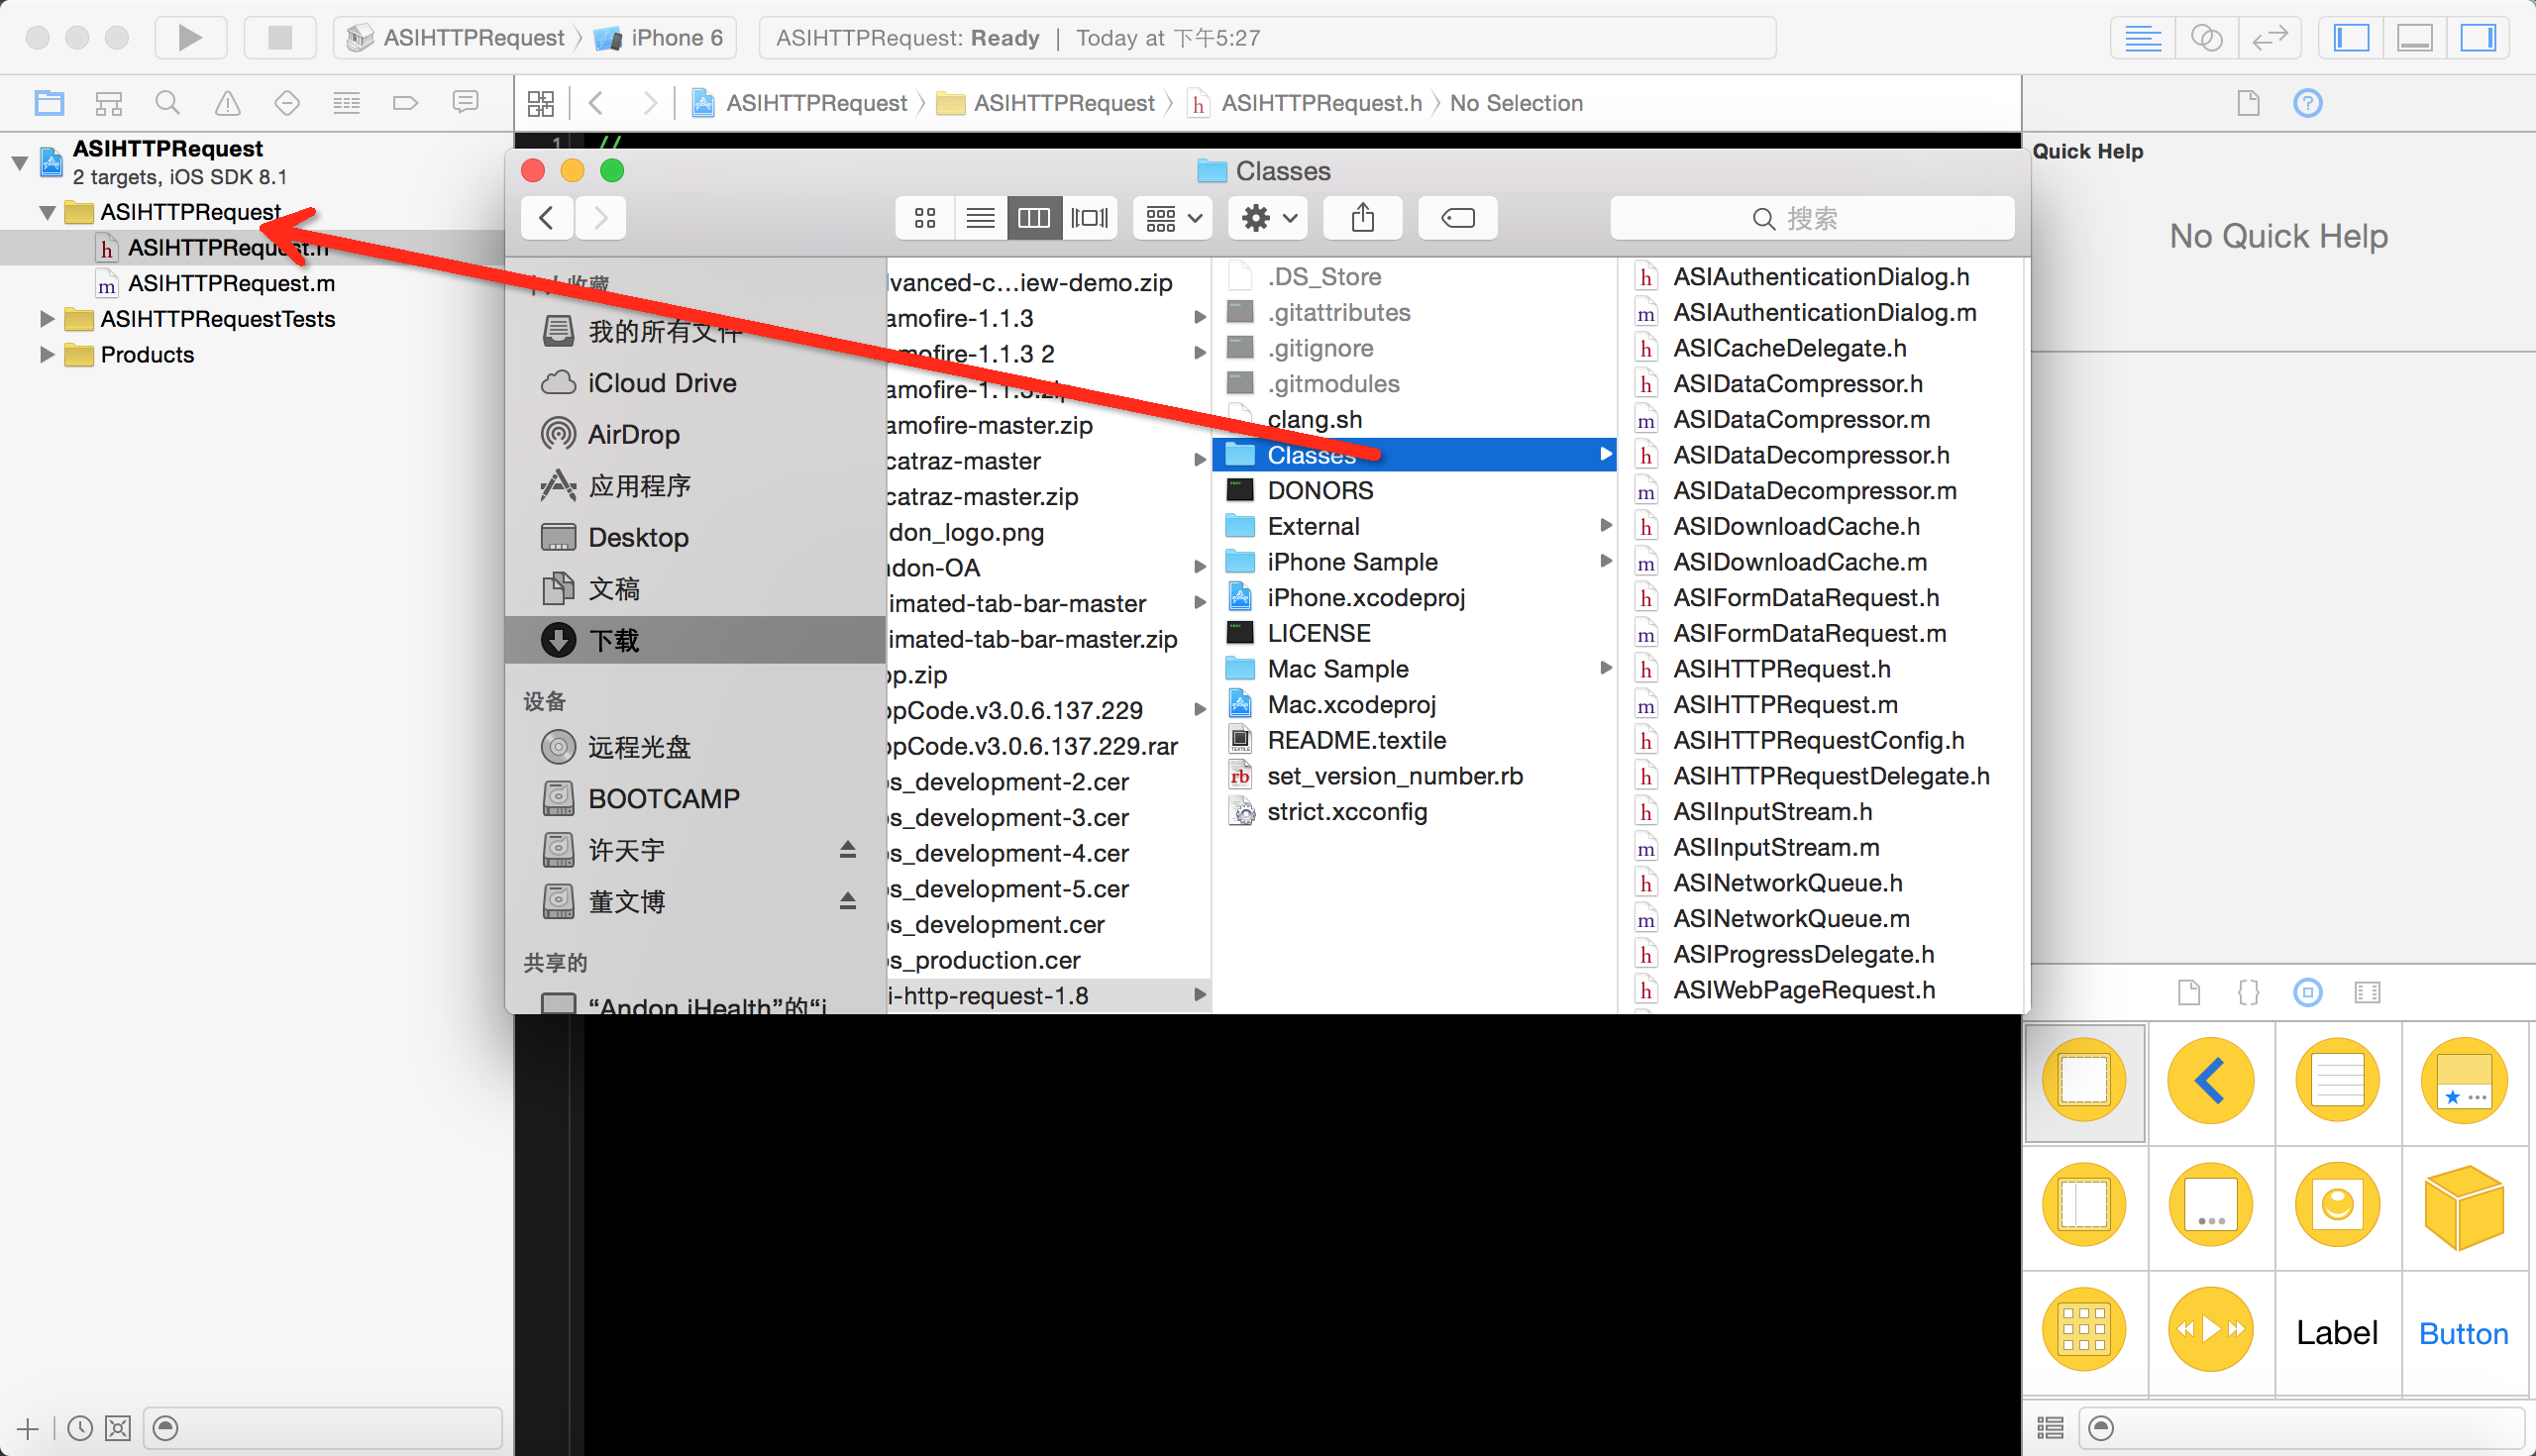Click the Finder edit tags button
This screenshot has width=2536, height=1456.
click(x=1458, y=218)
